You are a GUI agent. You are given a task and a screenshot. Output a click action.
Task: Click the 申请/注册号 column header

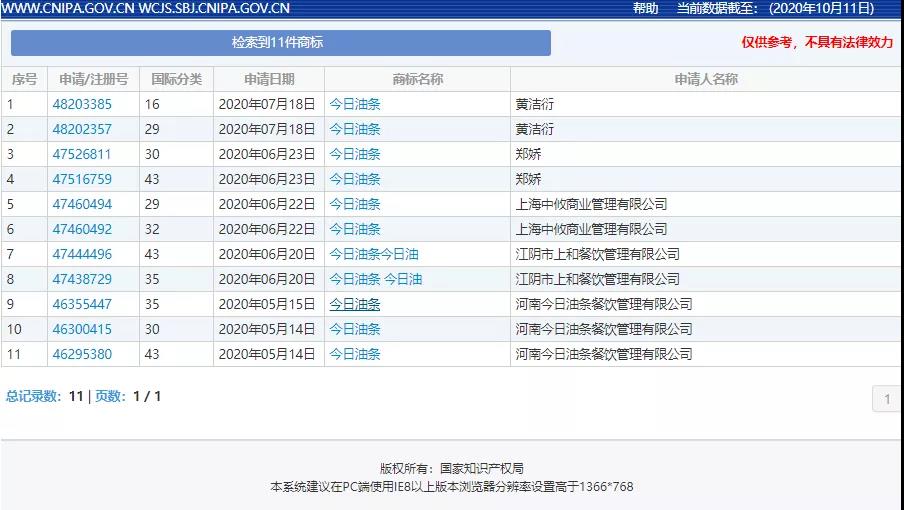(93, 79)
